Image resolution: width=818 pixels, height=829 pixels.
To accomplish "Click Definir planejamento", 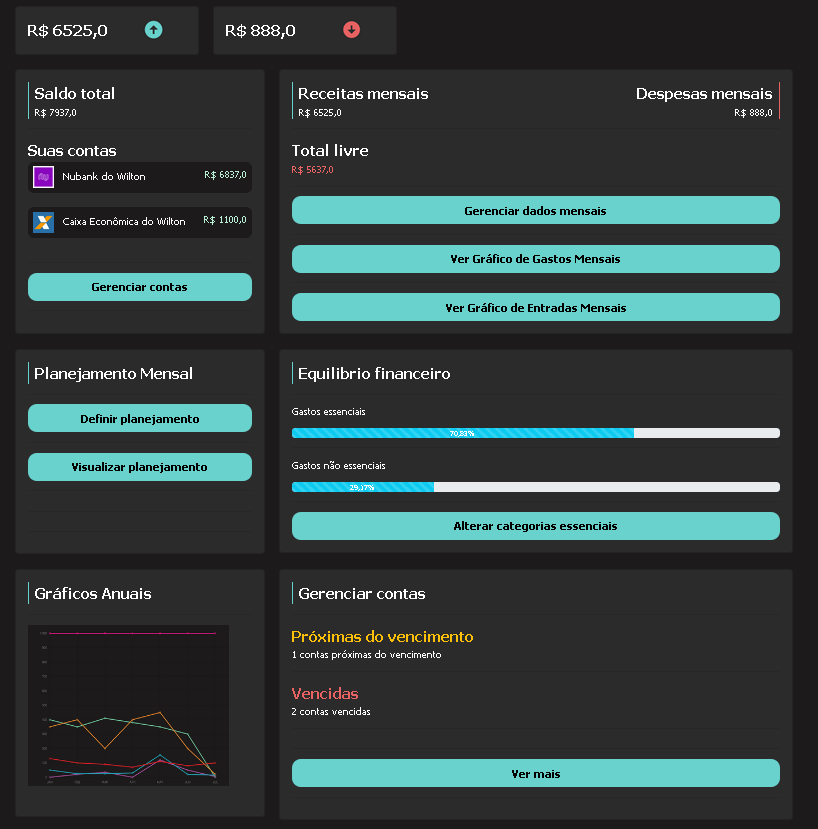I will (139, 418).
